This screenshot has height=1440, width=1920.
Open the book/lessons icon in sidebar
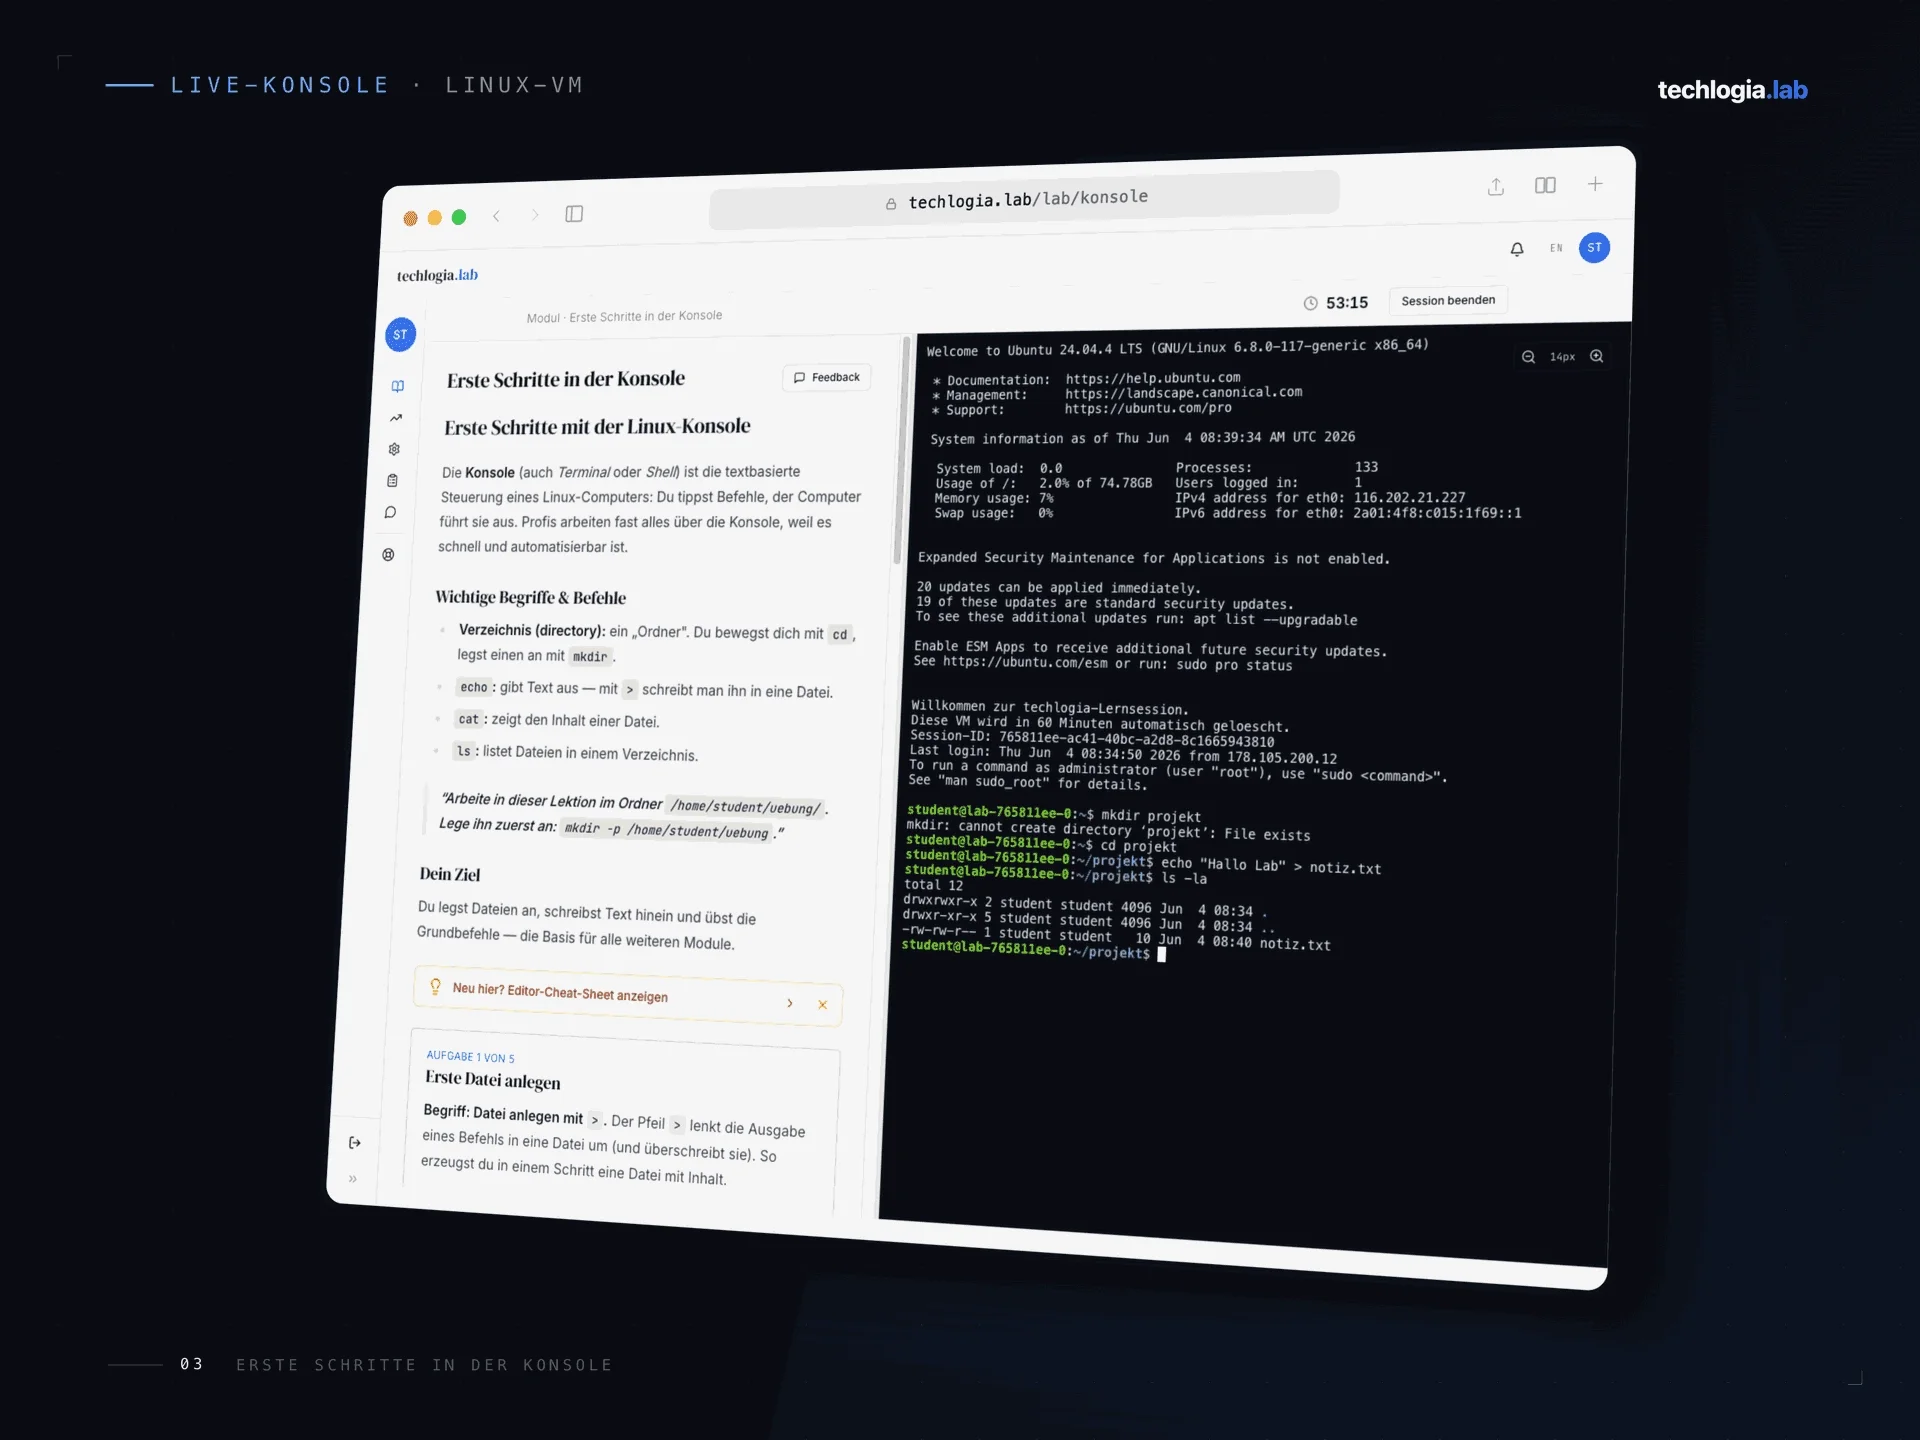point(398,386)
